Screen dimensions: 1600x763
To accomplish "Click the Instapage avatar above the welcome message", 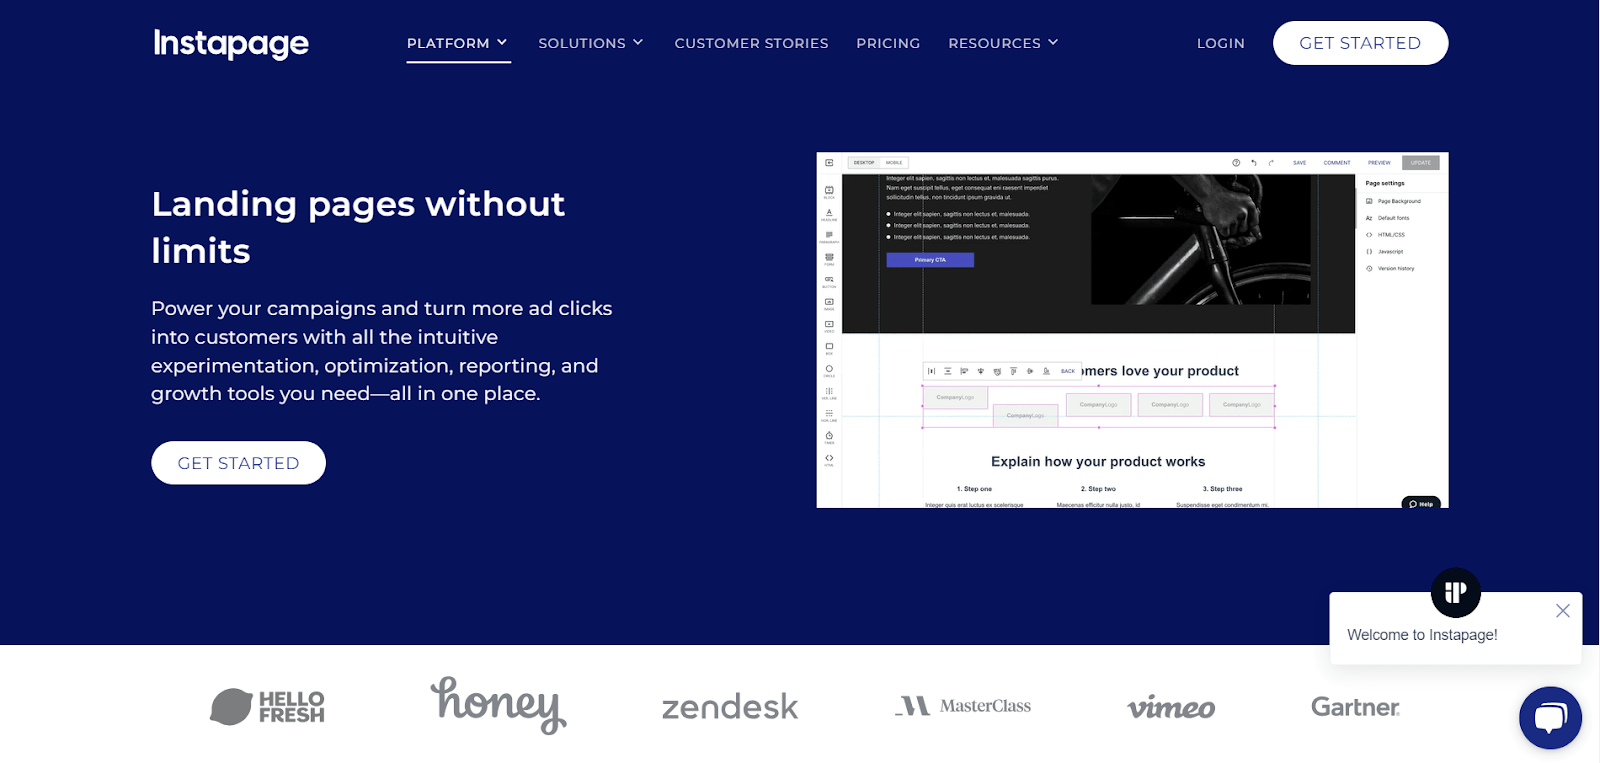I will point(1455,593).
